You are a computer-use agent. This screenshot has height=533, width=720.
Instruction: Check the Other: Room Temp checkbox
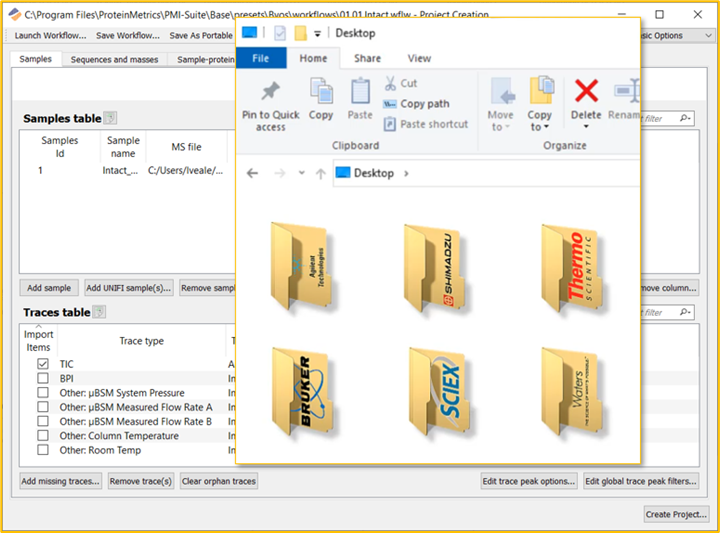tap(43, 450)
